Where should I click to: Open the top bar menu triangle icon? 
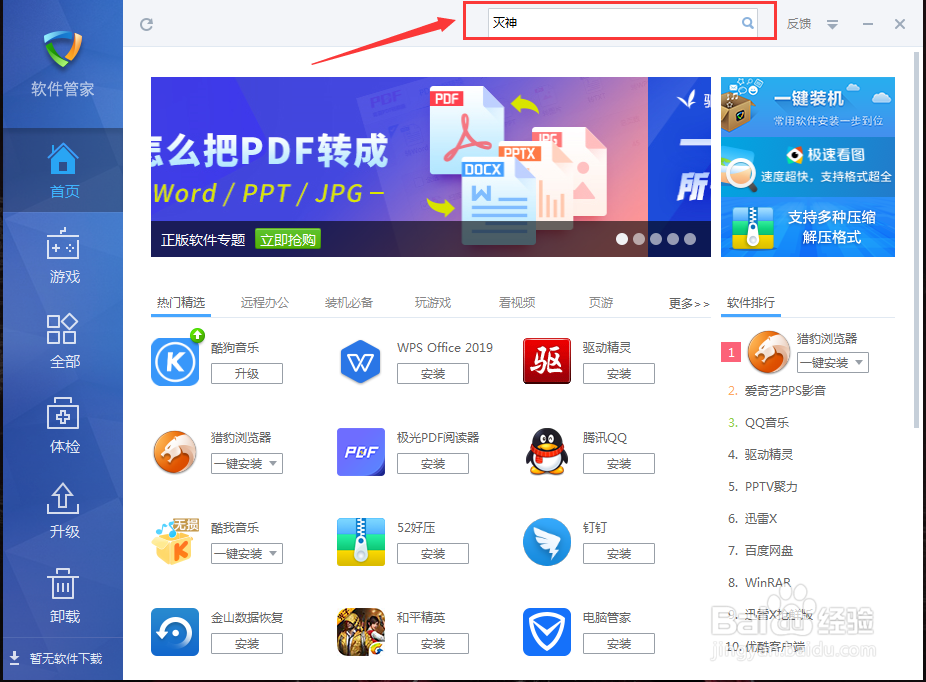[x=832, y=24]
